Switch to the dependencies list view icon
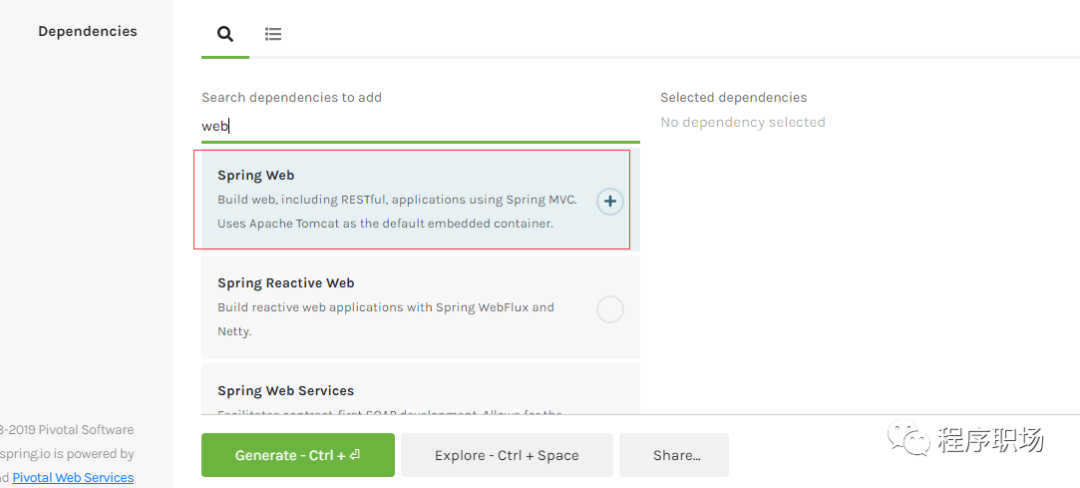 click(x=273, y=33)
